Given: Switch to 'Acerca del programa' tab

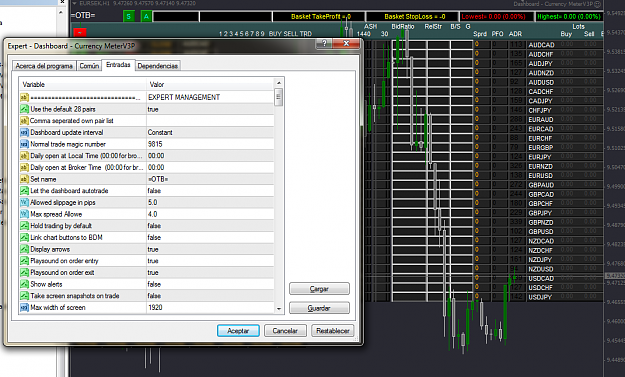Looking at the screenshot, I should (x=44, y=66).
